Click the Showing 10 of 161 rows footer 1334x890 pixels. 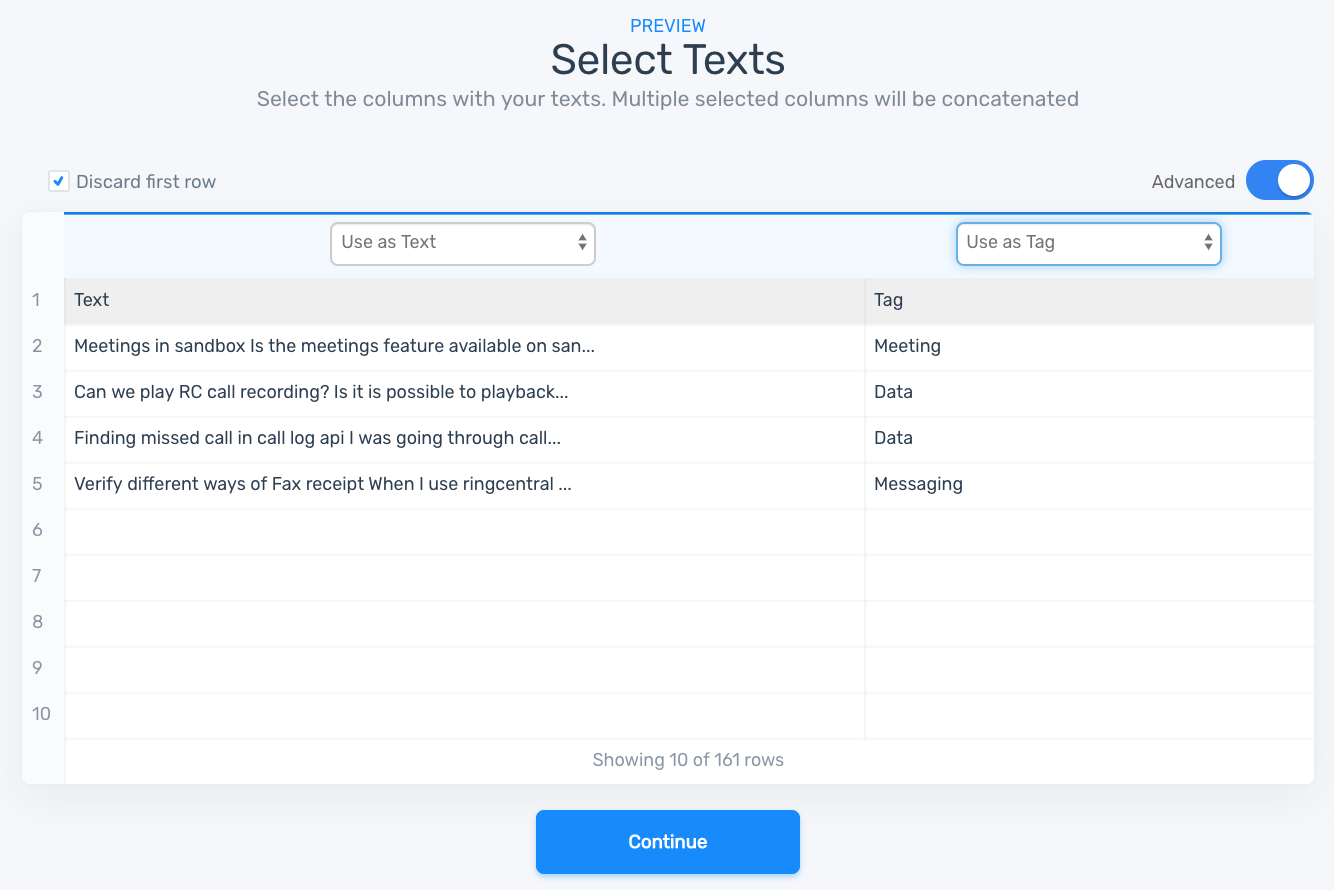coord(688,760)
